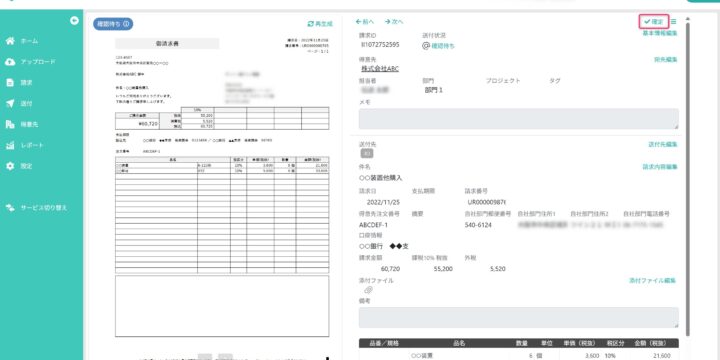Click the tax value 5,520

[x=498, y=269]
